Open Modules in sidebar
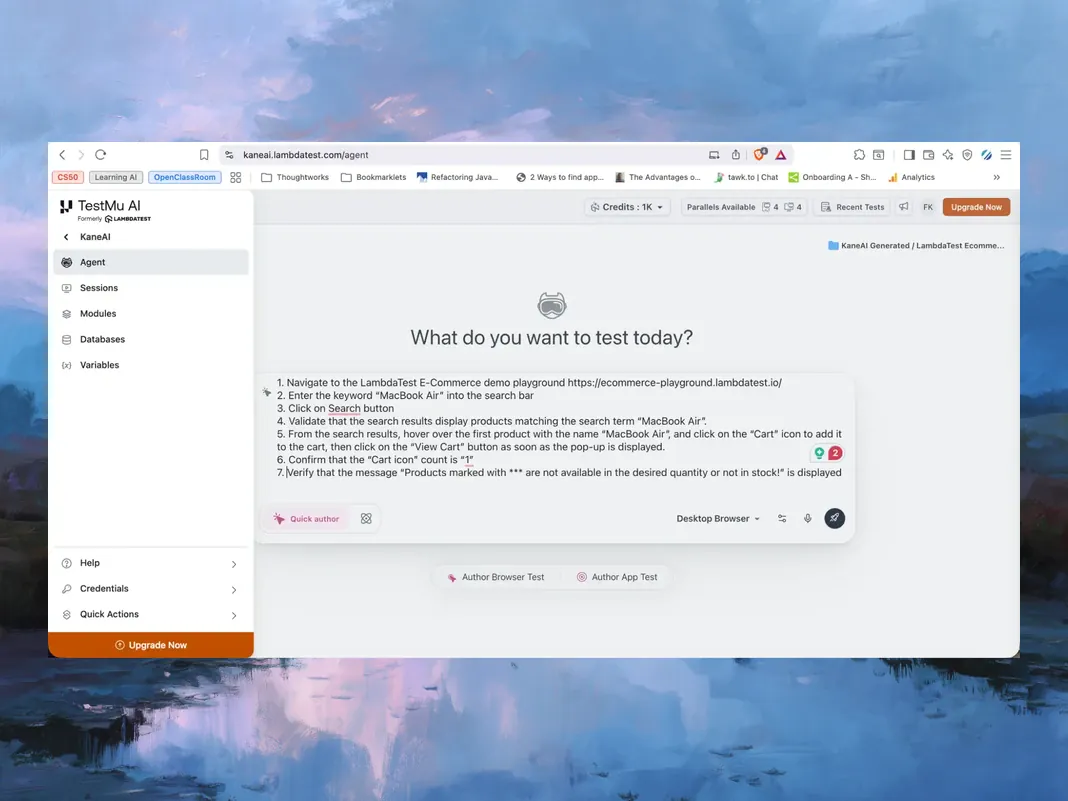The height and width of the screenshot is (801, 1068). (x=151, y=313)
